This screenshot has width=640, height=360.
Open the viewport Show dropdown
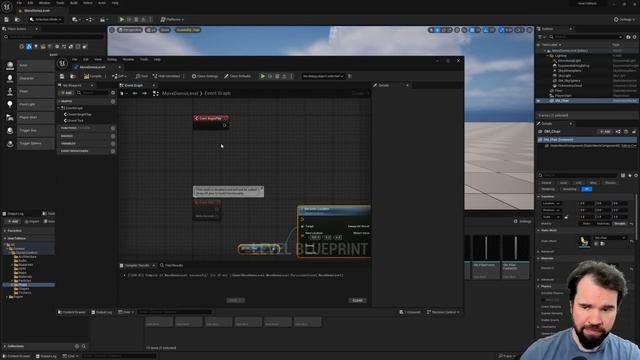coord(164,30)
